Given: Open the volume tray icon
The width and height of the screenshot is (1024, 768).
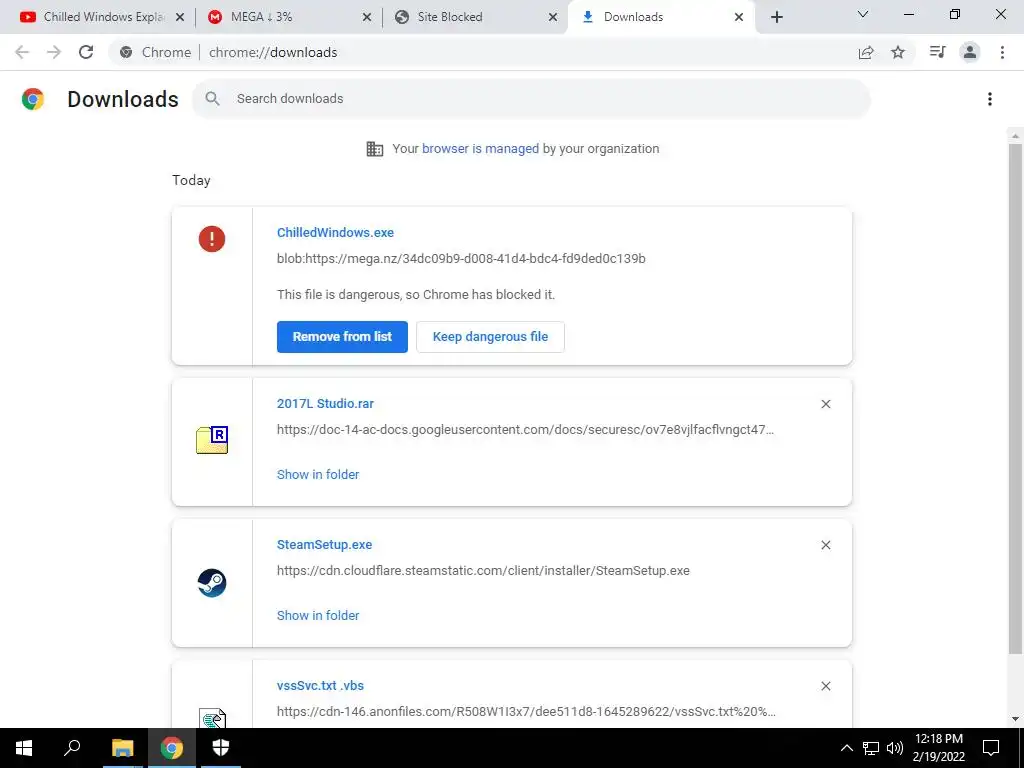Looking at the screenshot, I should pyautogui.click(x=895, y=748).
